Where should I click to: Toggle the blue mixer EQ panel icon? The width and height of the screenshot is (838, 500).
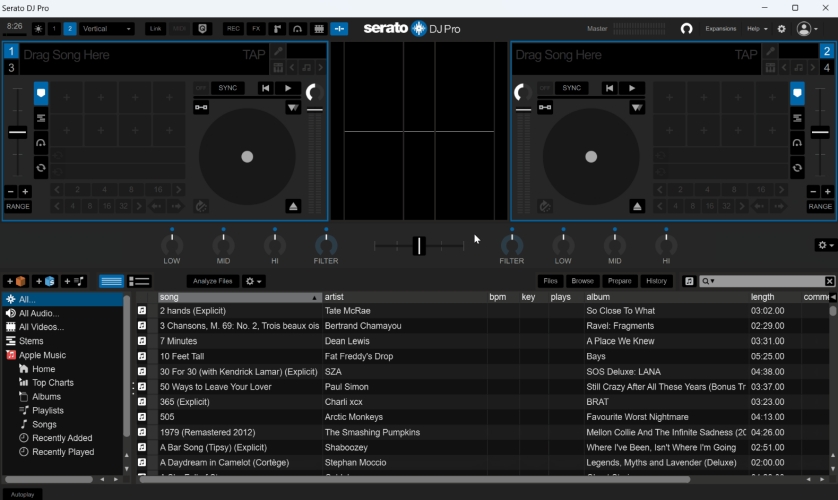pos(339,29)
